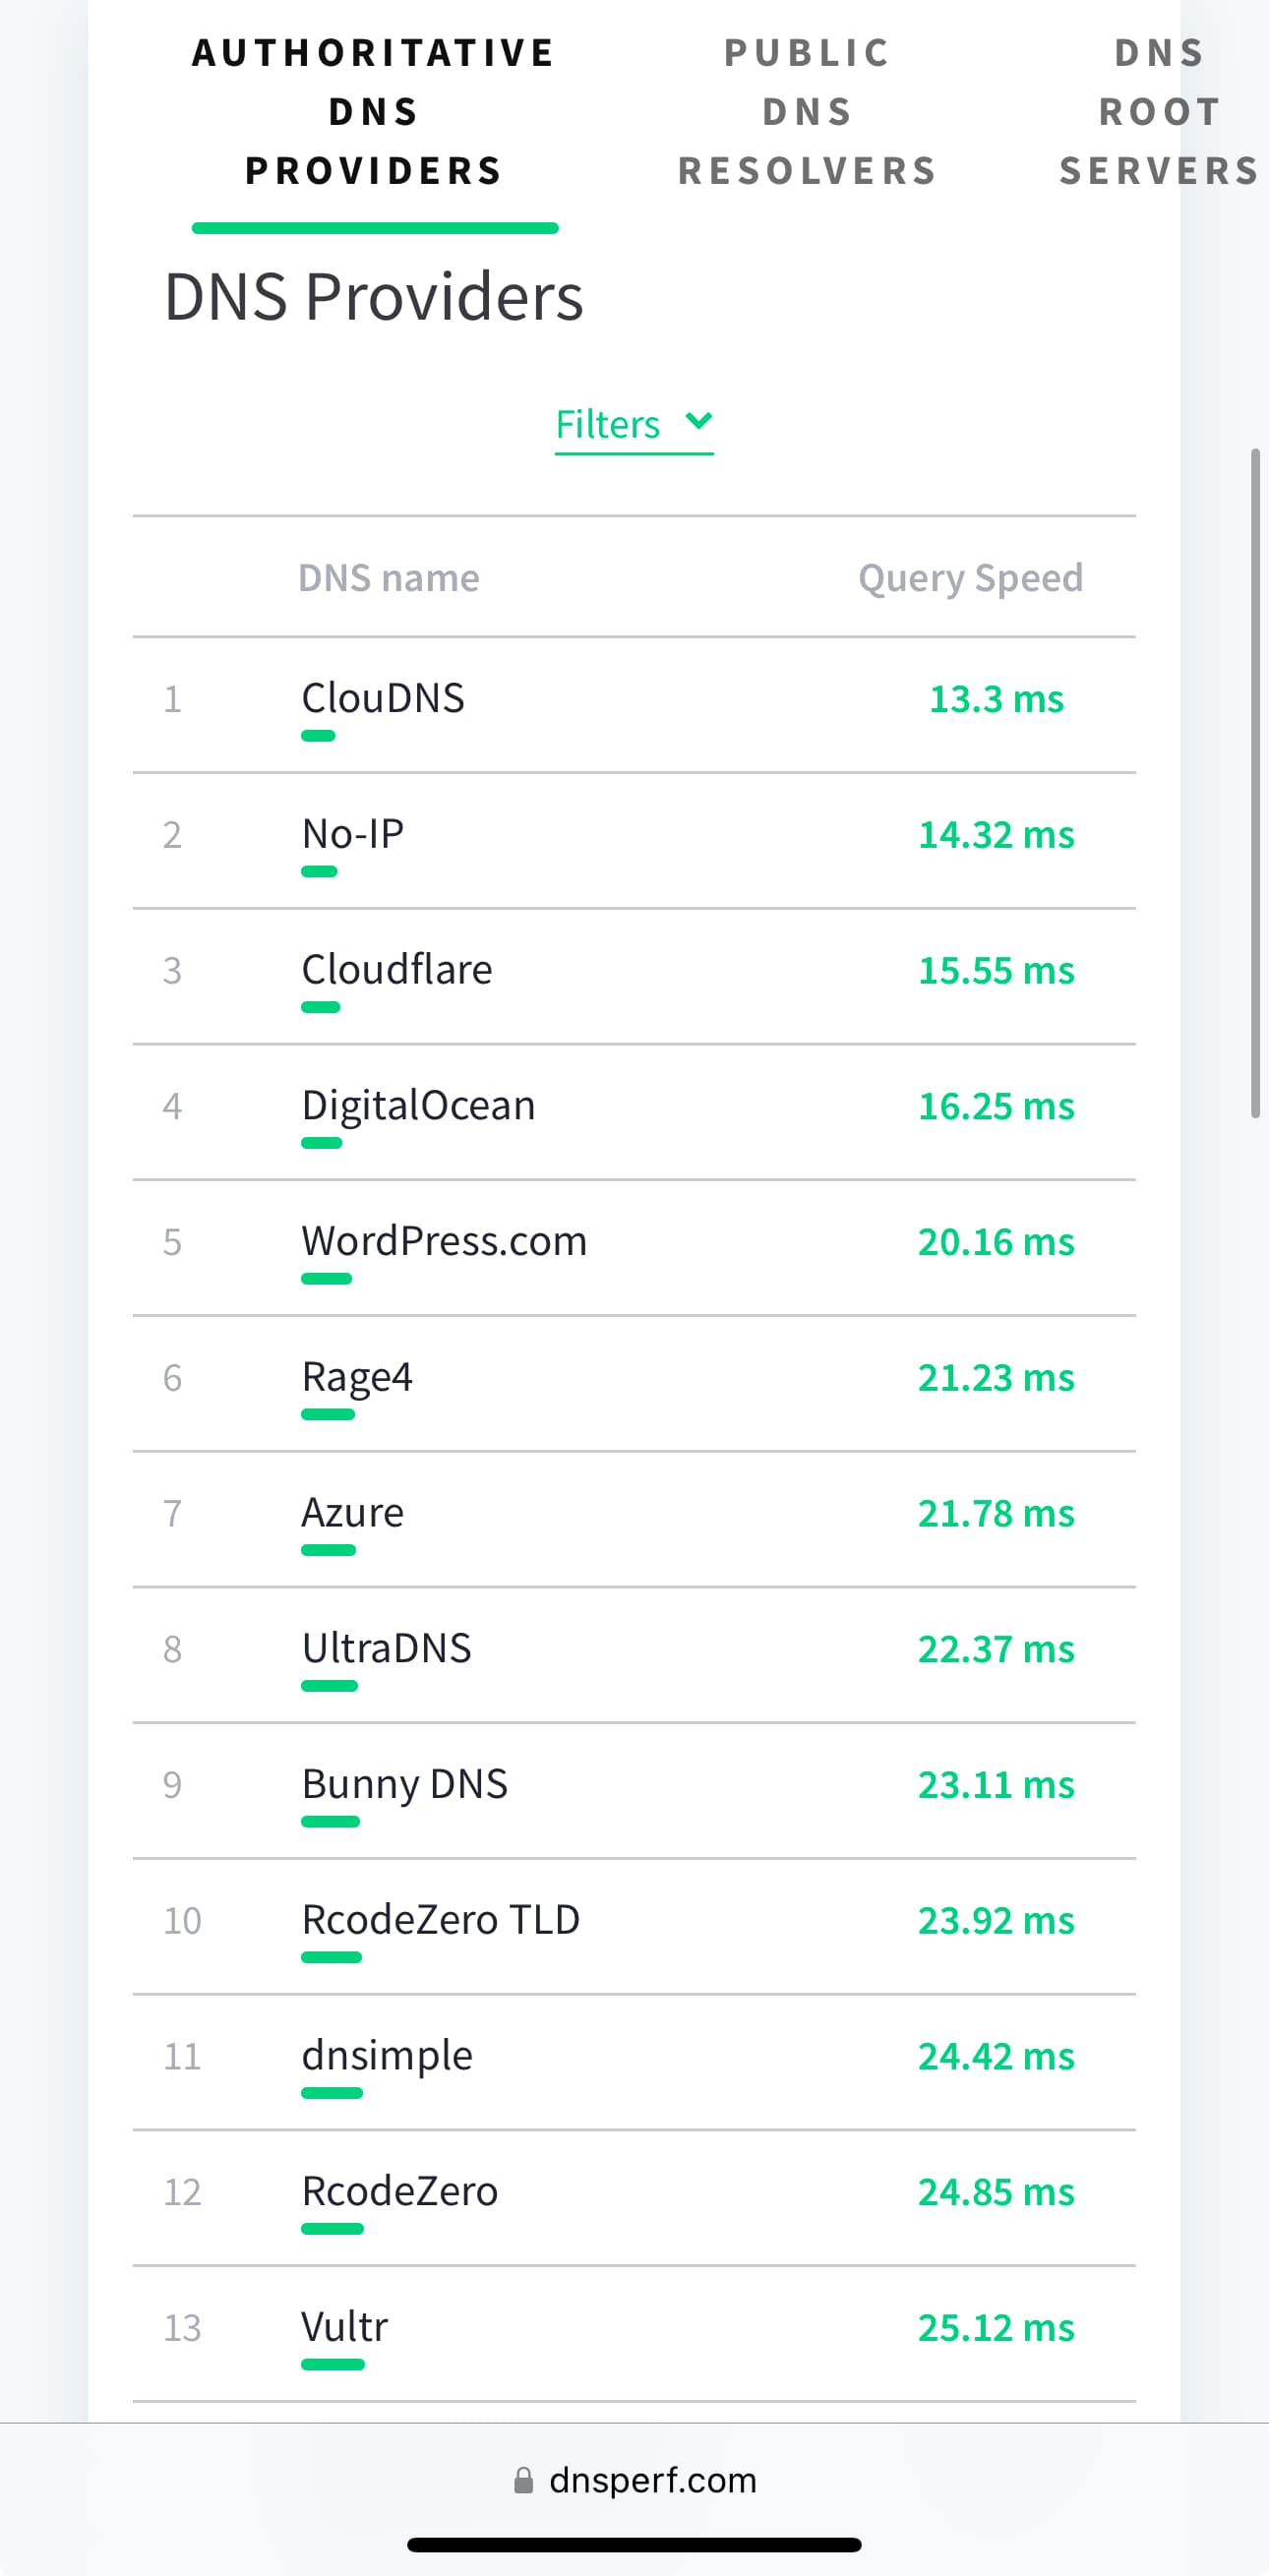Screen dimensions: 1269x2576
Task: Open the ClouDNS provider row
Action: tap(634, 705)
